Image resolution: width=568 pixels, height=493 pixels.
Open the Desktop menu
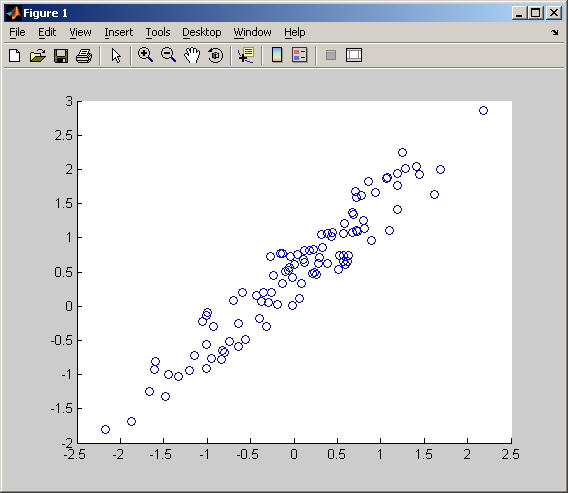202,32
